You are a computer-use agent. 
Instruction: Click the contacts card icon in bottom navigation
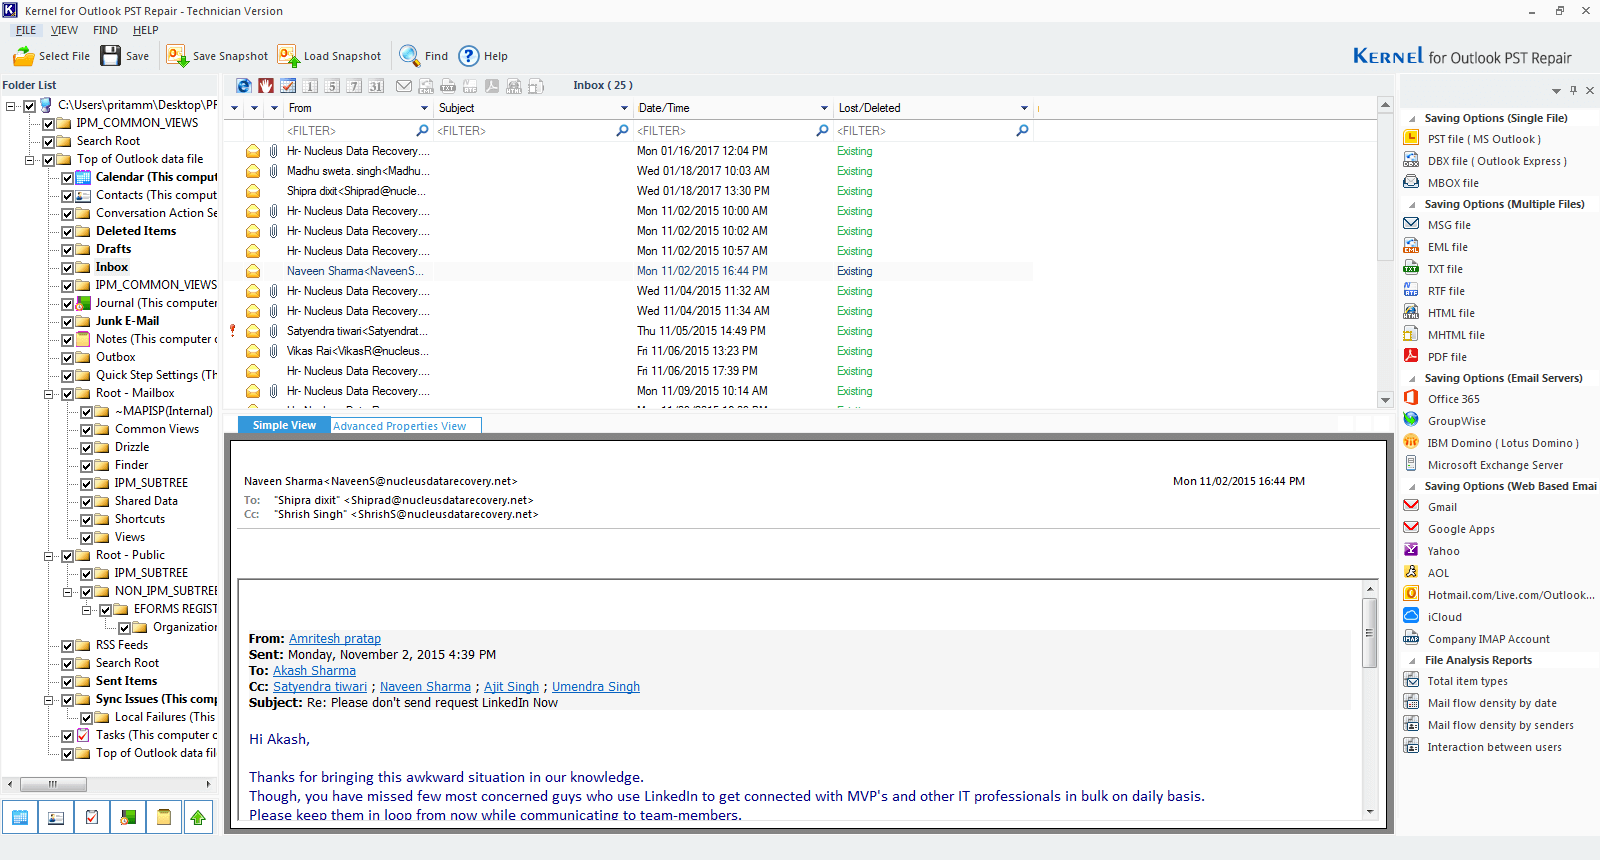pyautogui.click(x=56, y=817)
